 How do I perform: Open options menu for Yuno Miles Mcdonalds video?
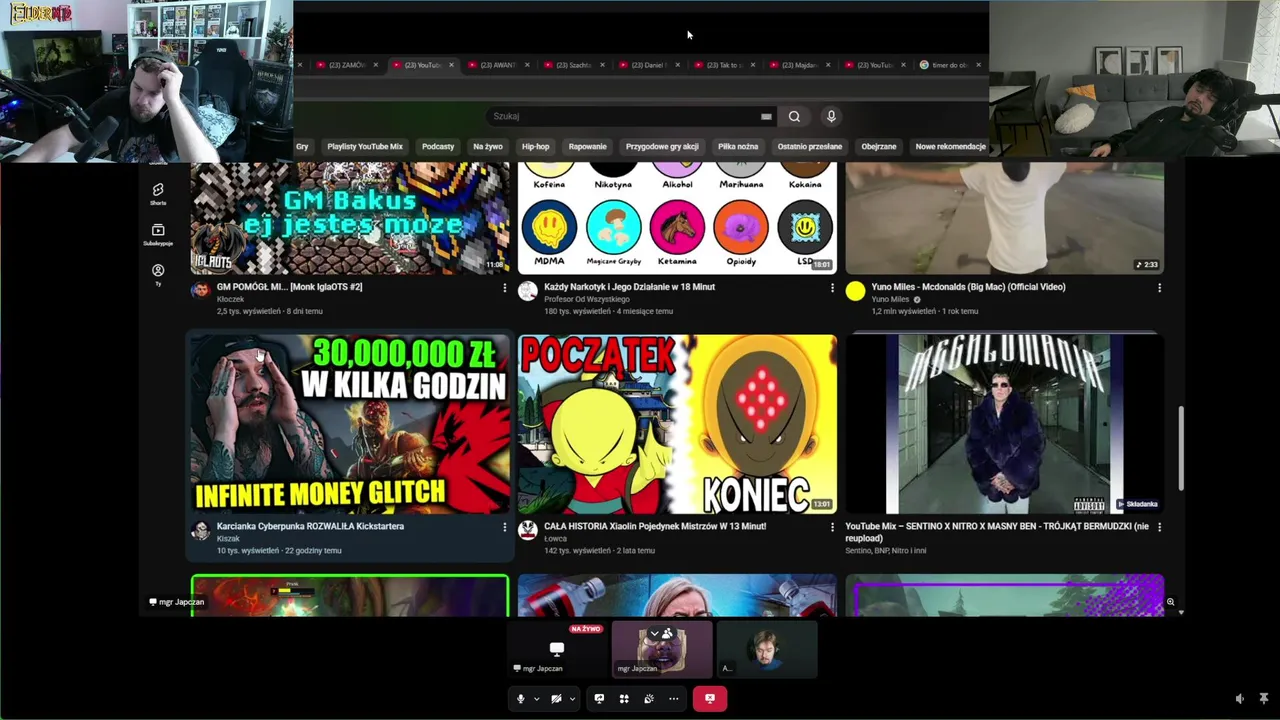click(x=1160, y=288)
